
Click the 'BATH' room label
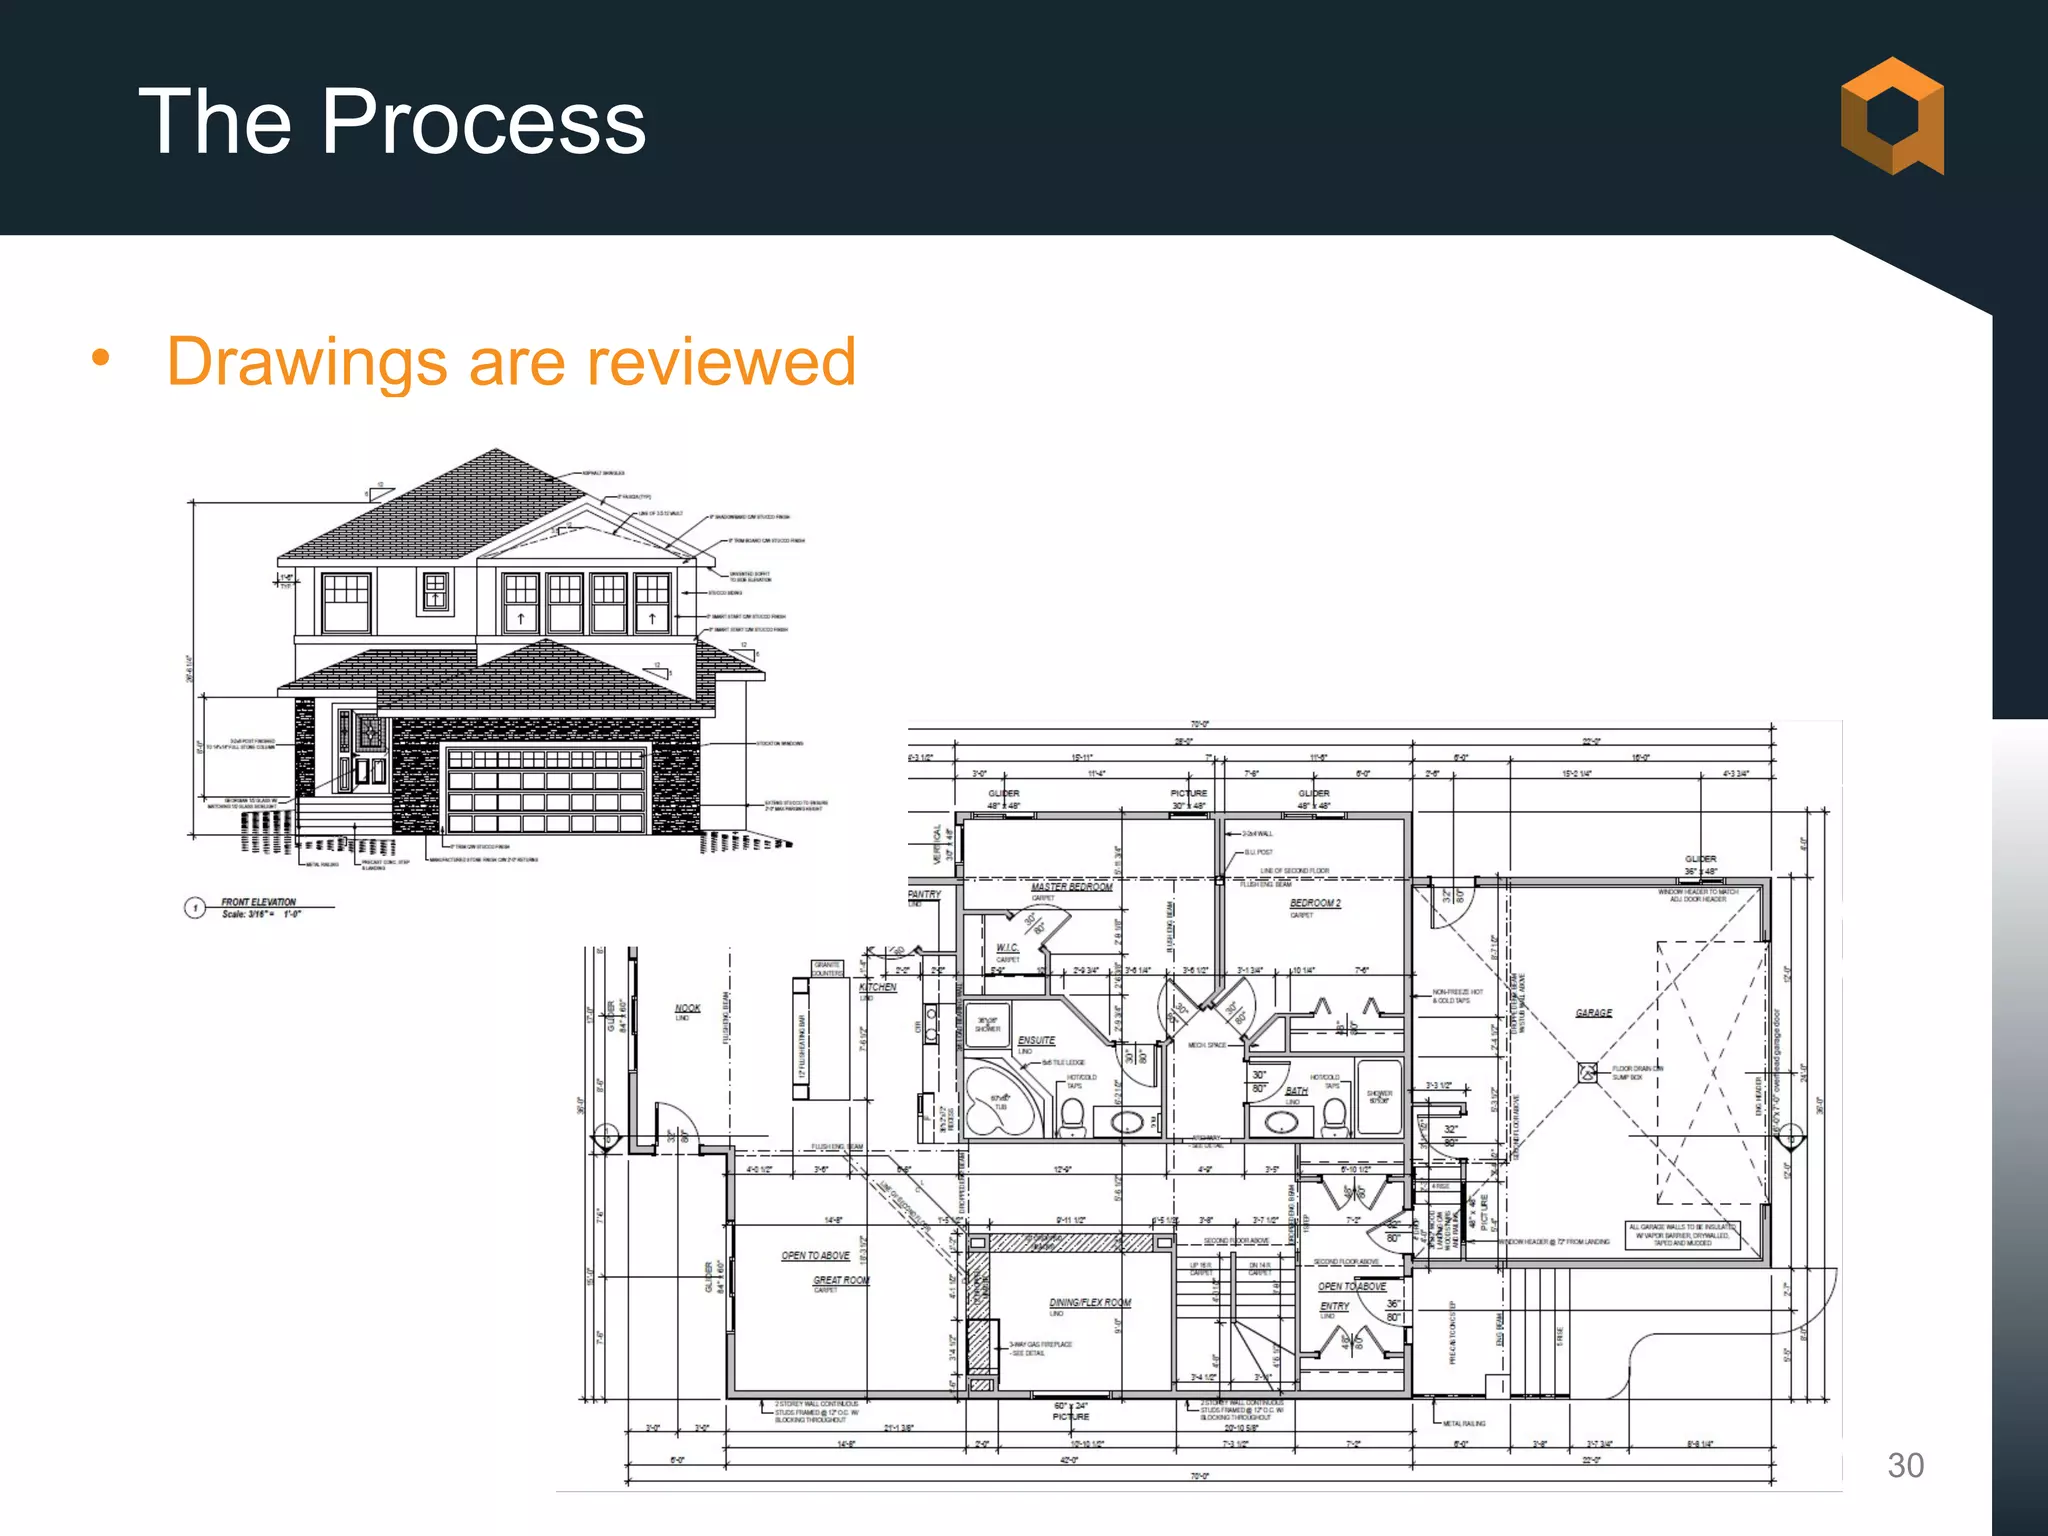[x=1296, y=1091]
